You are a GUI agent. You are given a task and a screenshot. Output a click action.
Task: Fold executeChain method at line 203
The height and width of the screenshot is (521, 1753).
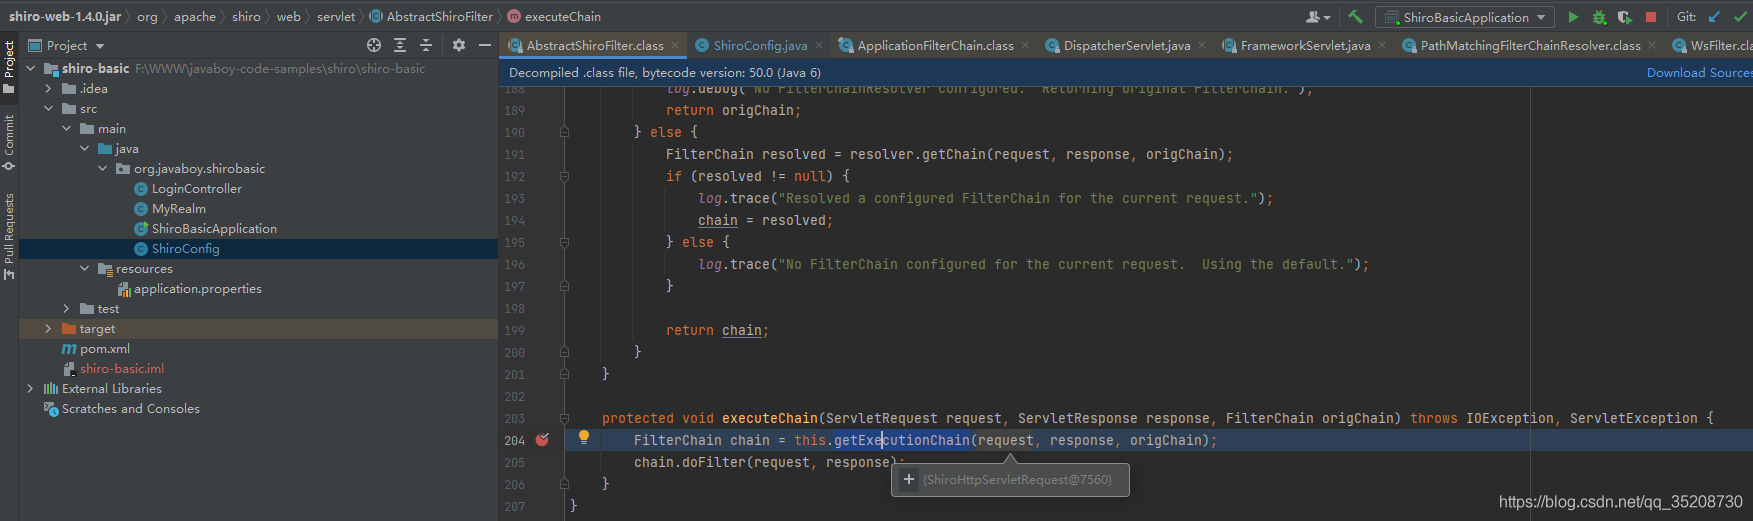point(564,418)
